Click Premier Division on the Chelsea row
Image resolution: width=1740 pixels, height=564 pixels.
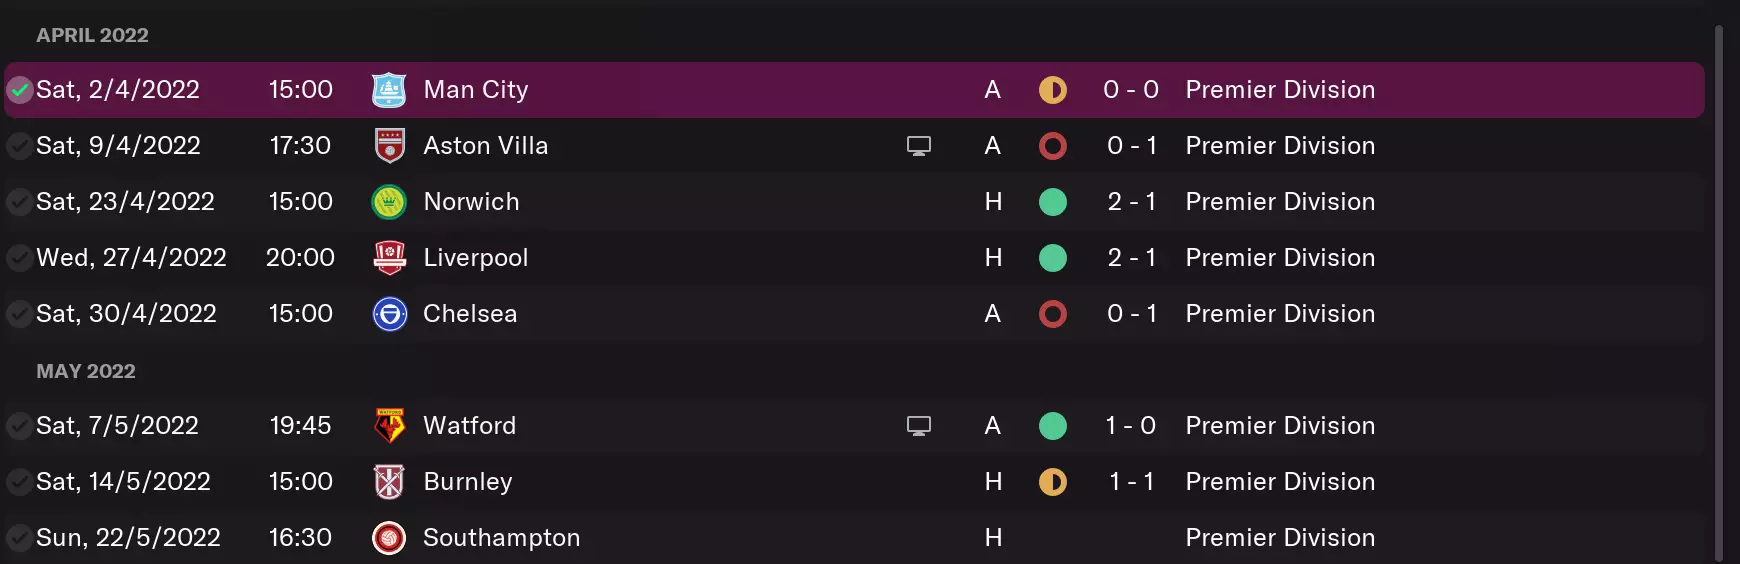[x=1280, y=314]
